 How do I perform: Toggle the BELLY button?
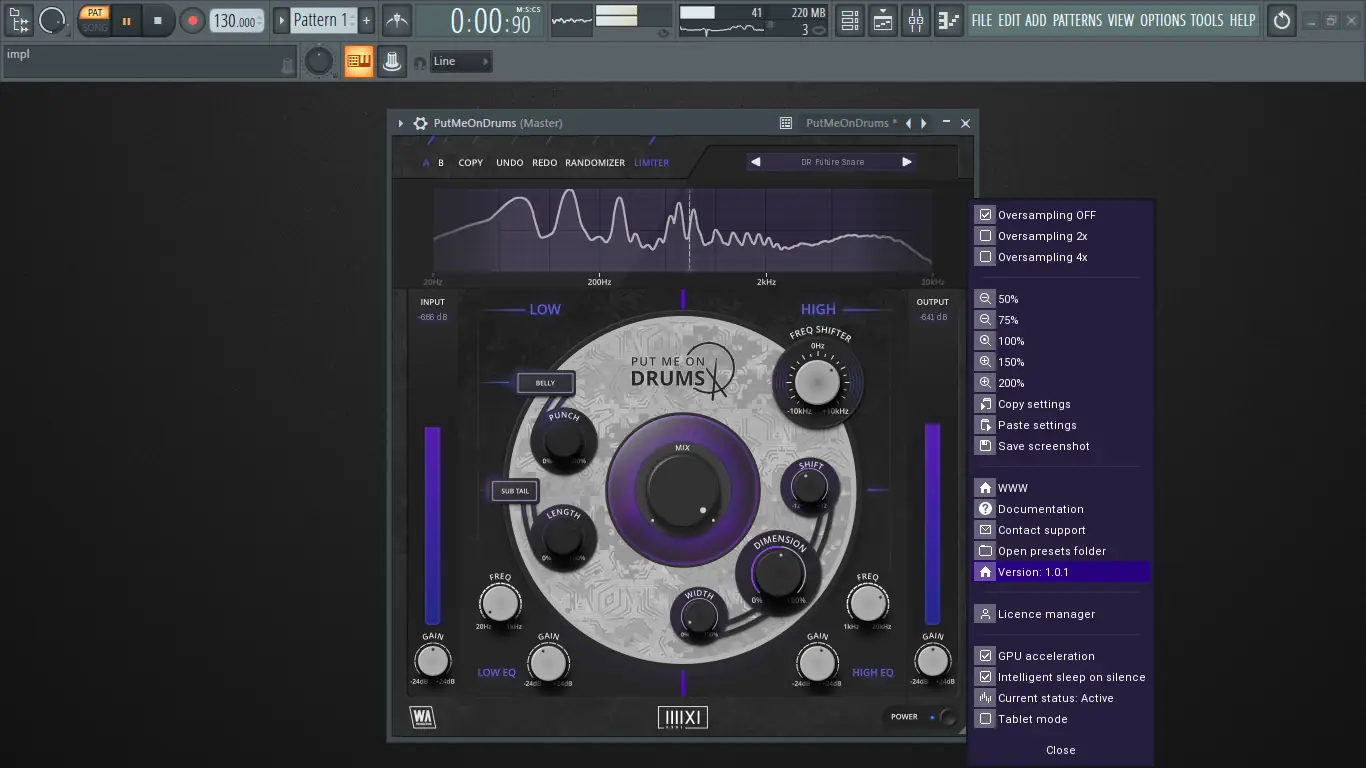coord(545,383)
